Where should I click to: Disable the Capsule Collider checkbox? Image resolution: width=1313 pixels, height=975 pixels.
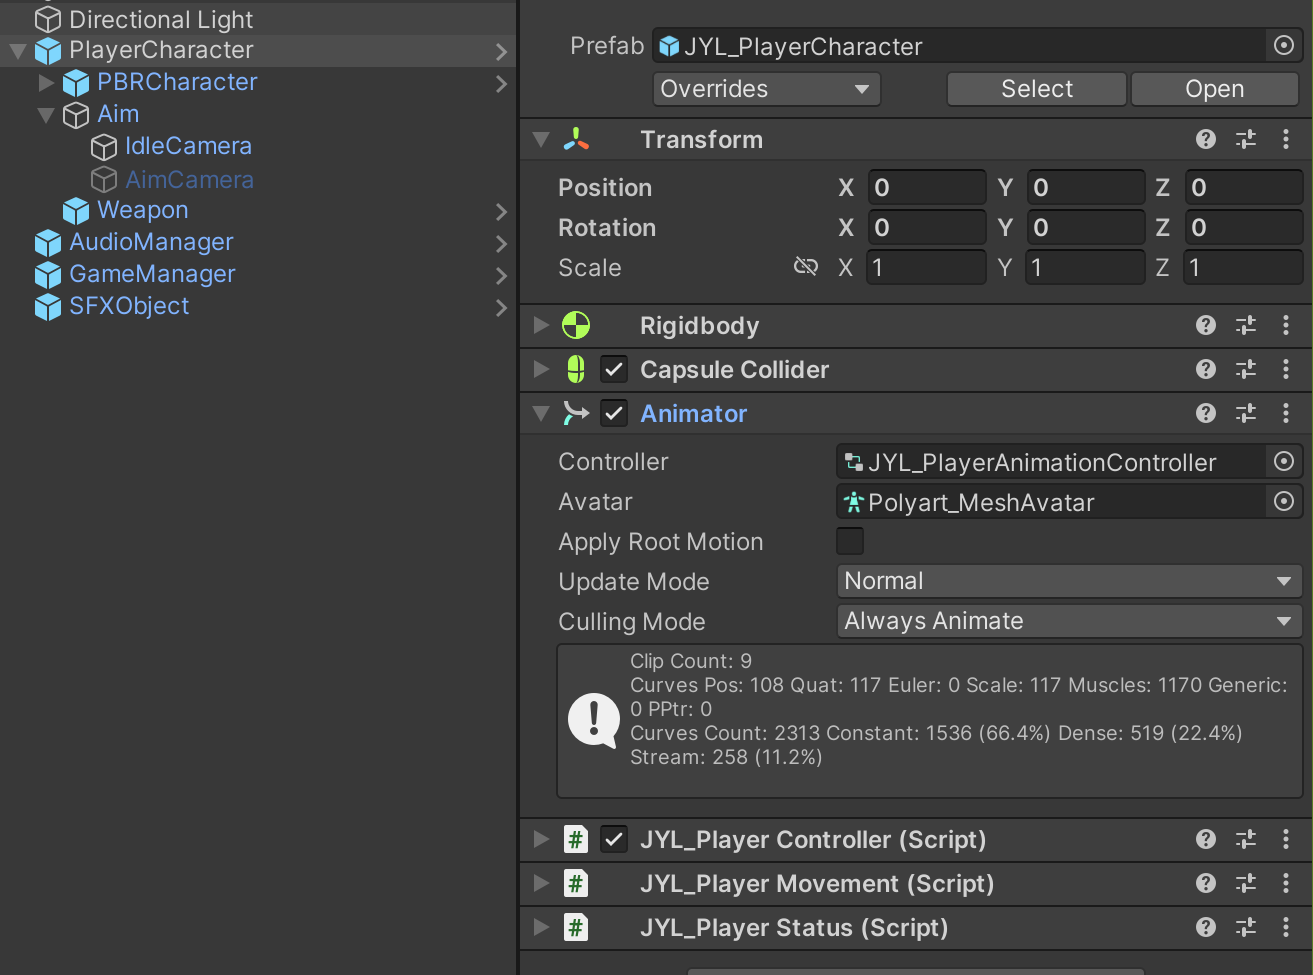pyautogui.click(x=614, y=369)
